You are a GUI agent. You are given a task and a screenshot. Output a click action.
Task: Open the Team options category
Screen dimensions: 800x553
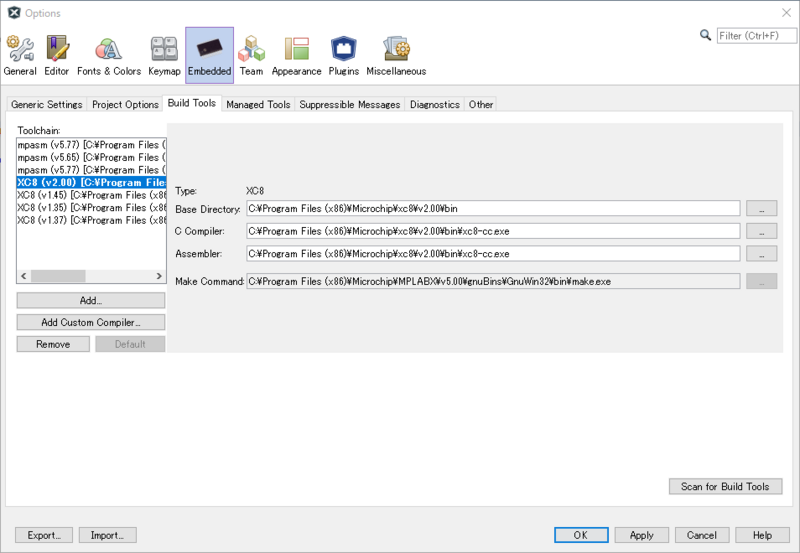[252, 56]
